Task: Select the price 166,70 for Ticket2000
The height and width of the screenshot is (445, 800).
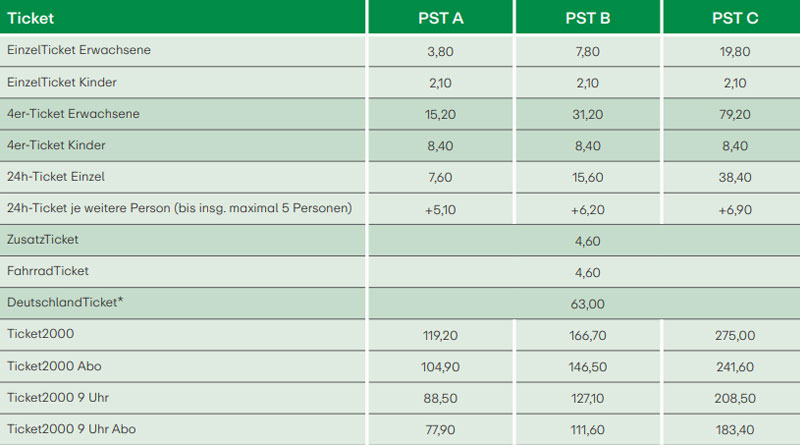Action: 587,335
